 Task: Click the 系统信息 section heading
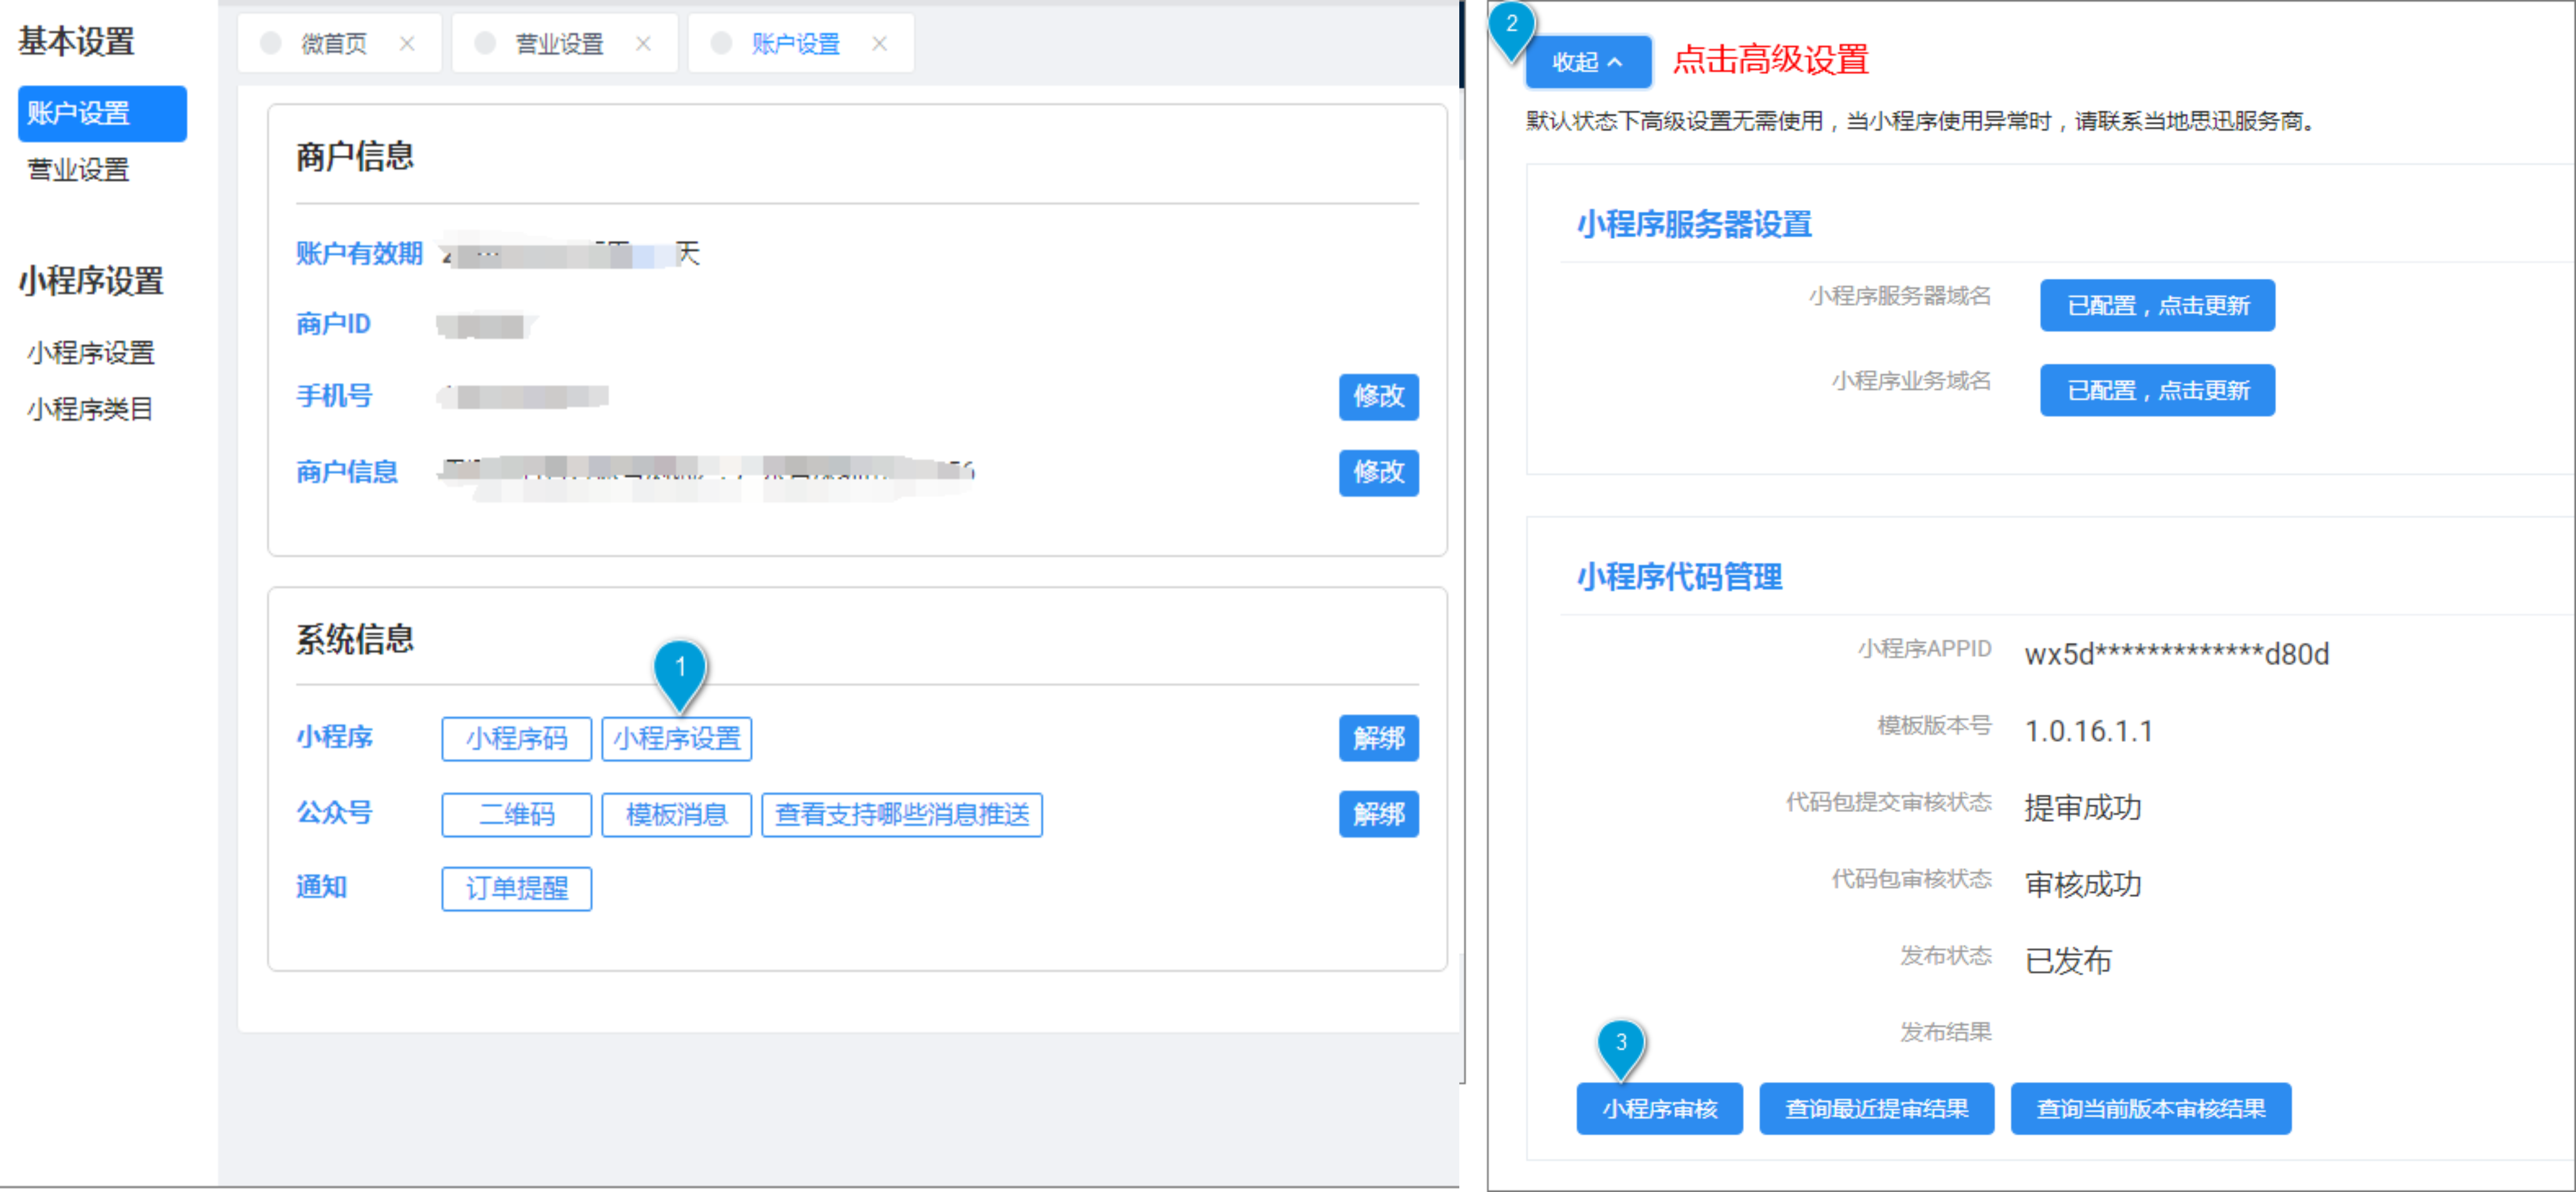point(354,639)
